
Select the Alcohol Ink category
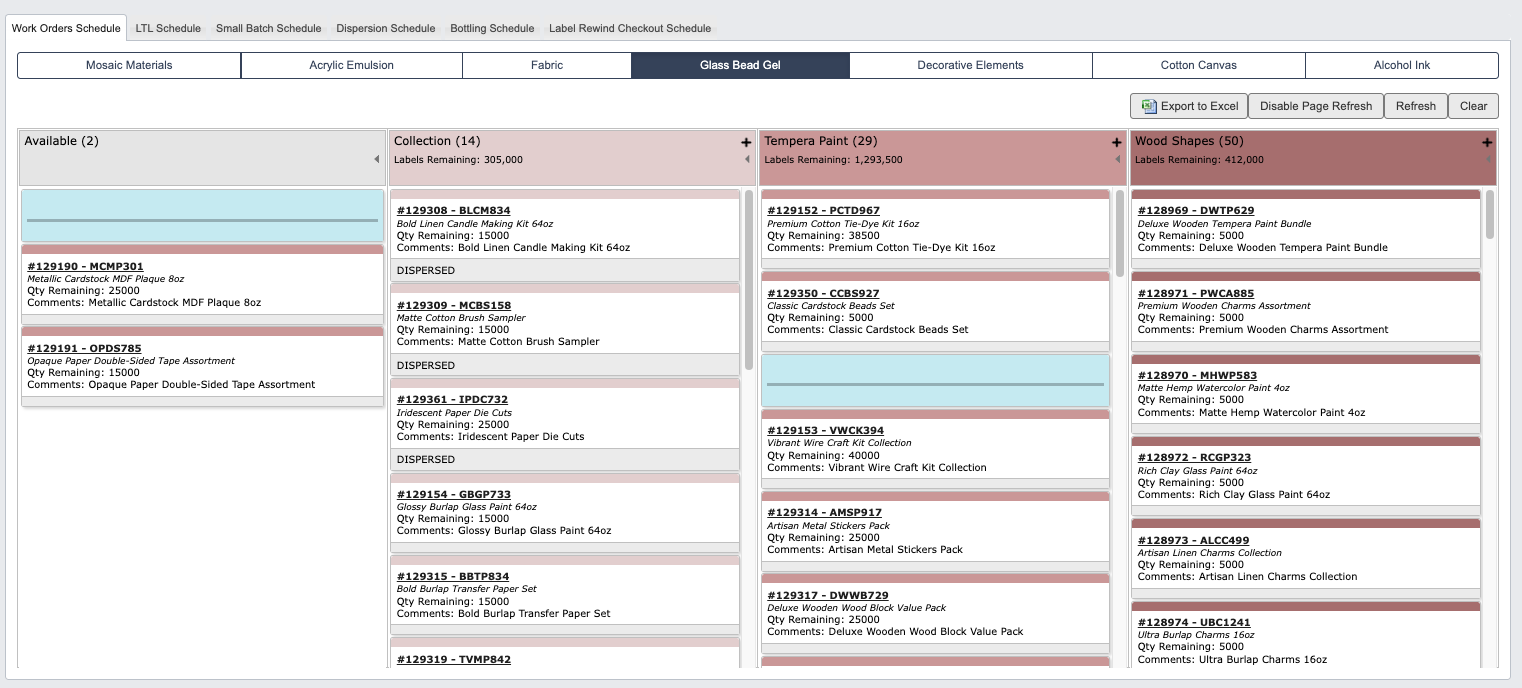click(x=1401, y=65)
